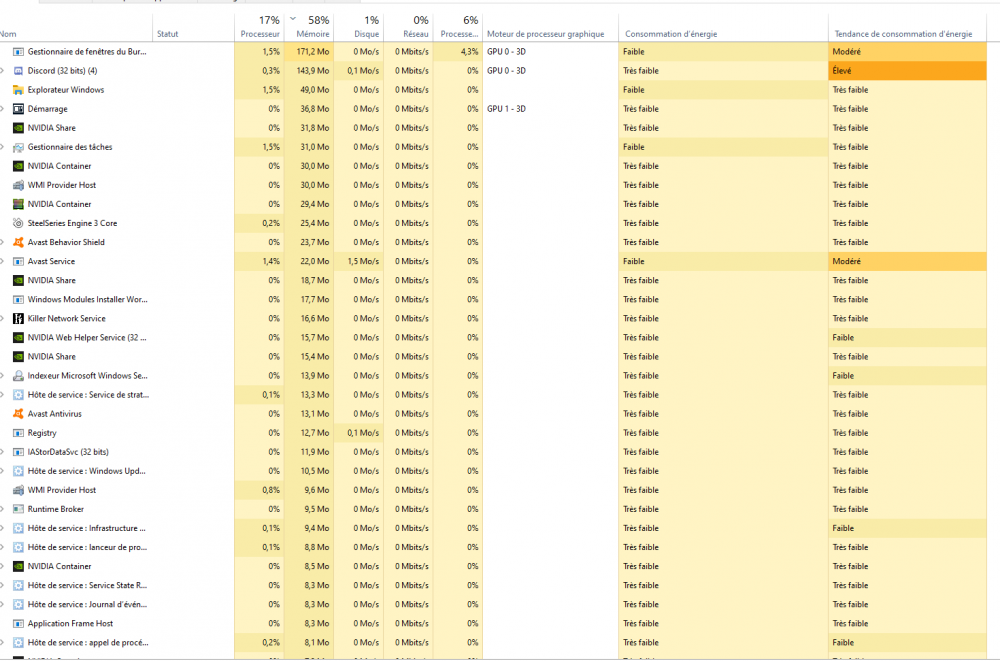
Task: Click the Registry process icon
Action: coord(18,433)
